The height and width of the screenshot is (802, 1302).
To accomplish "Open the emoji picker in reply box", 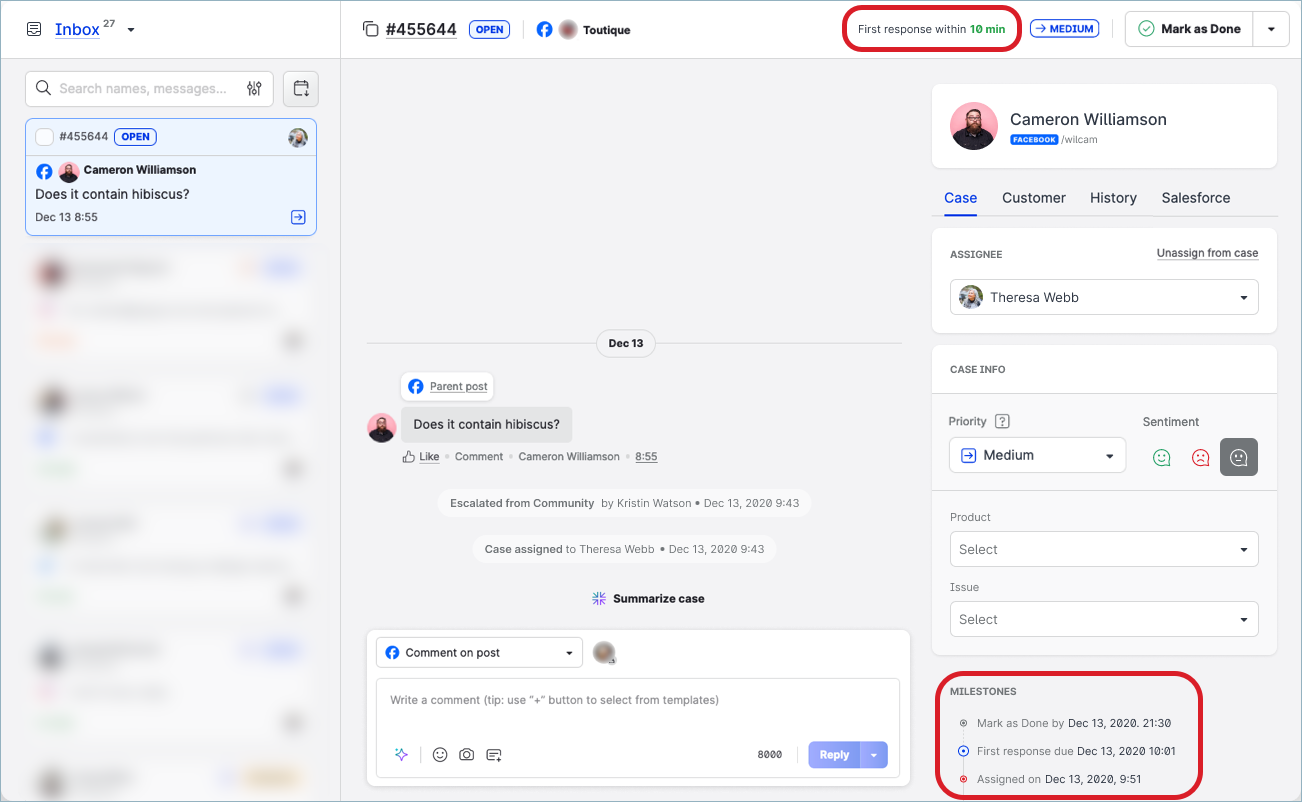I will pyautogui.click(x=440, y=755).
